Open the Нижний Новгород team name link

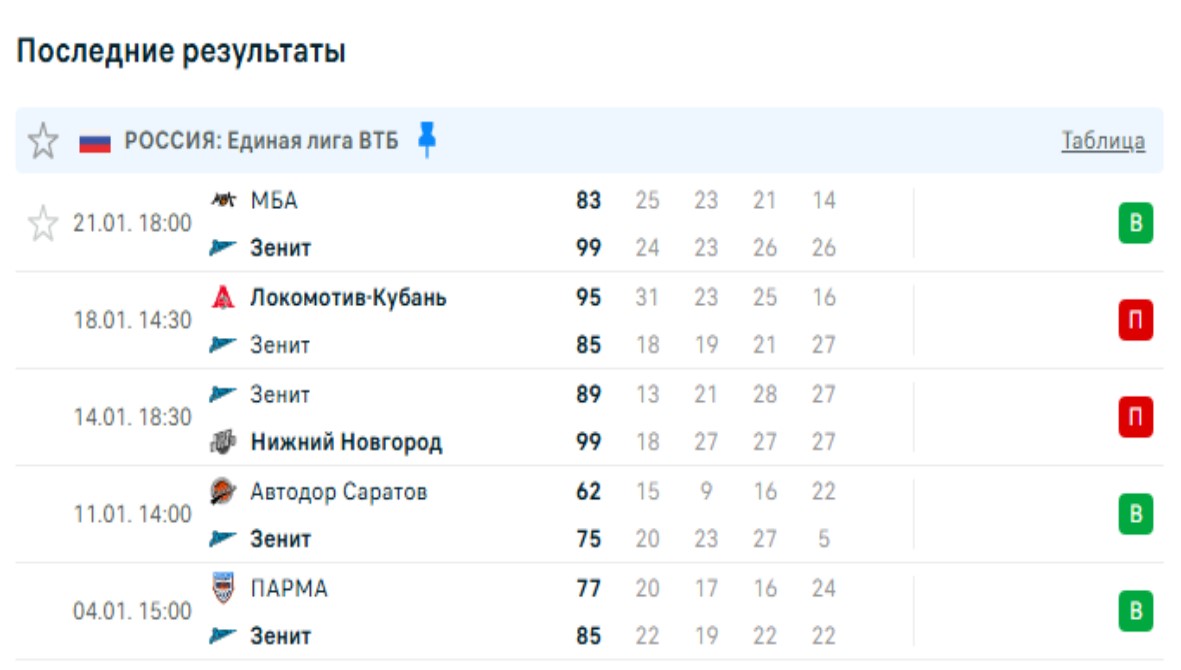[x=346, y=442]
